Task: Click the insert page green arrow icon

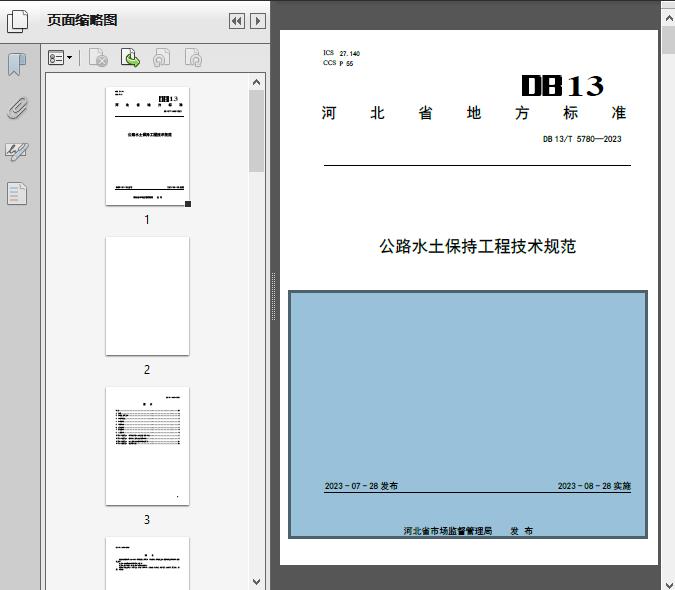Action: [x=130, y=58]
